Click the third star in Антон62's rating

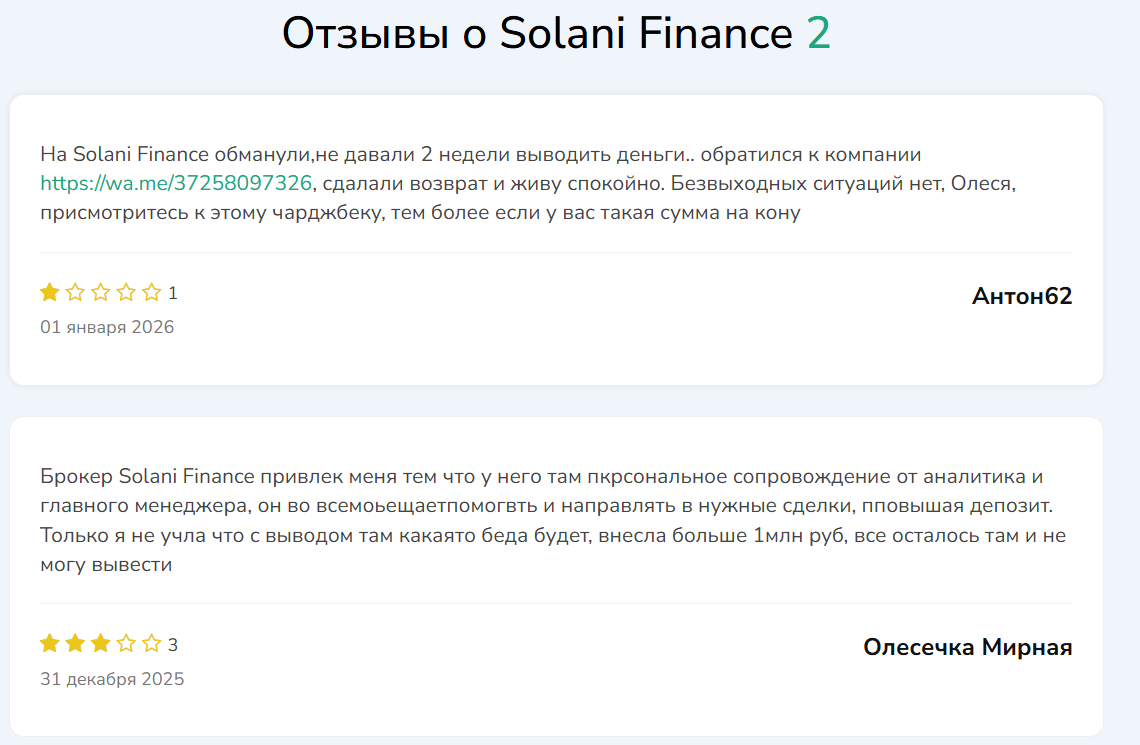click(100, 293)
